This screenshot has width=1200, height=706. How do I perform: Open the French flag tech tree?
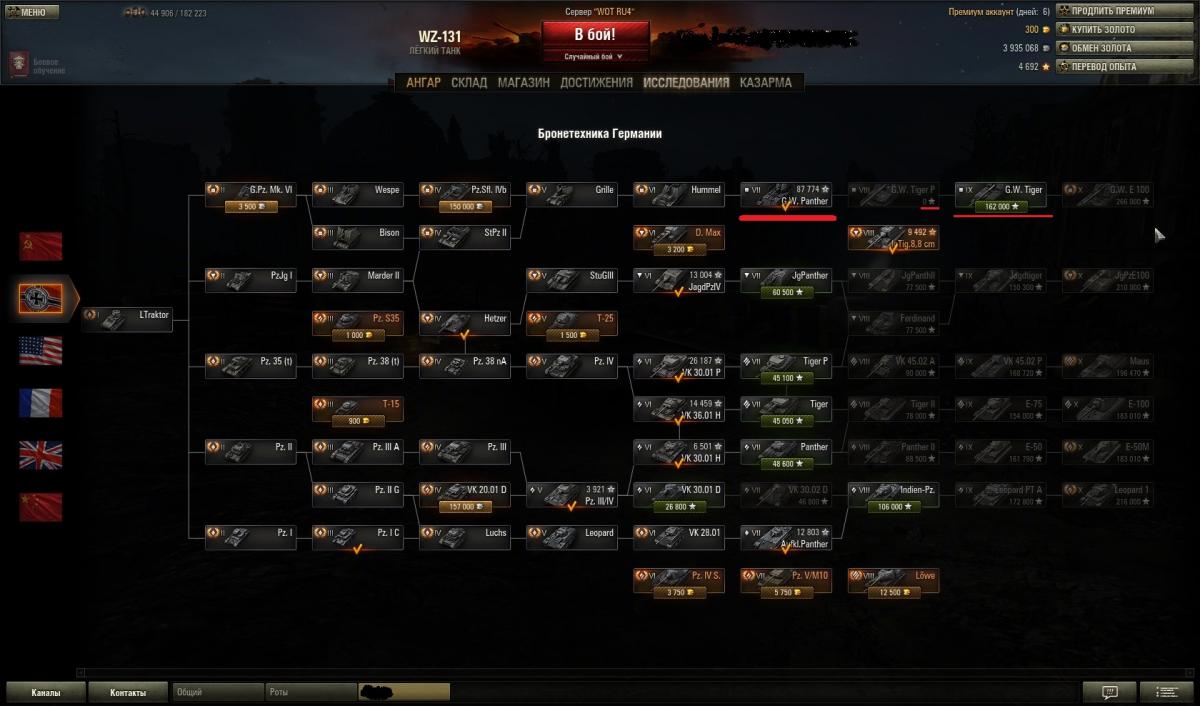pos(40,402)
